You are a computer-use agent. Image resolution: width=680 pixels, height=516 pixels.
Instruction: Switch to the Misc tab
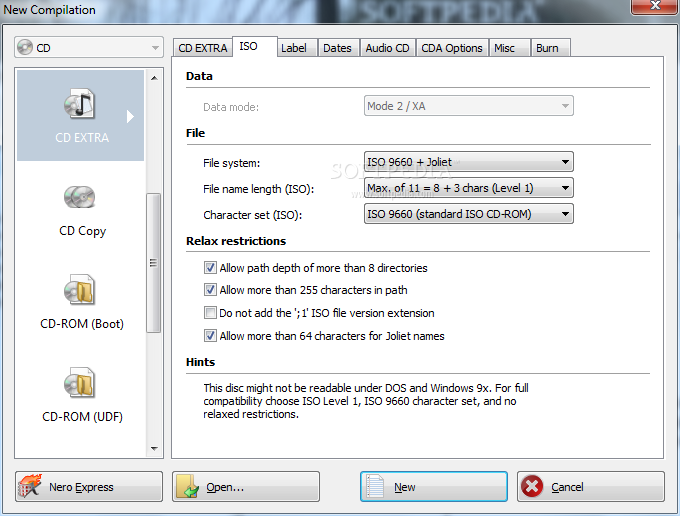click(510, 48)
